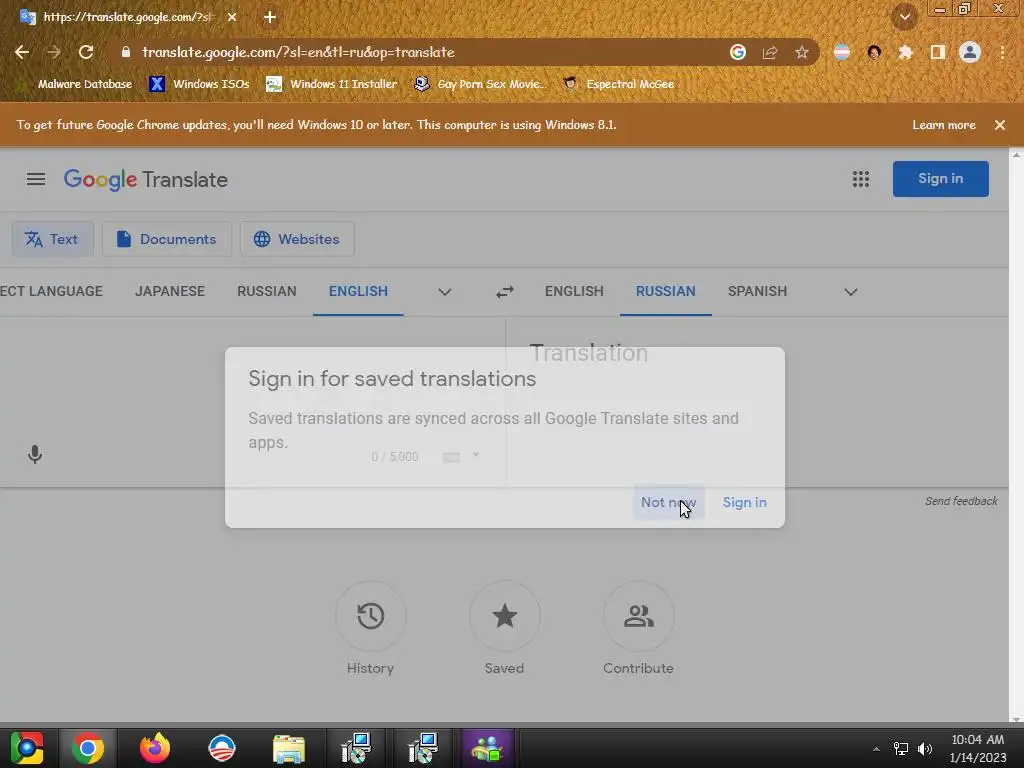The height and width of the screenshot is (768, 1024).
Task: Click the Google Translate logo
Action: point(146,180)
